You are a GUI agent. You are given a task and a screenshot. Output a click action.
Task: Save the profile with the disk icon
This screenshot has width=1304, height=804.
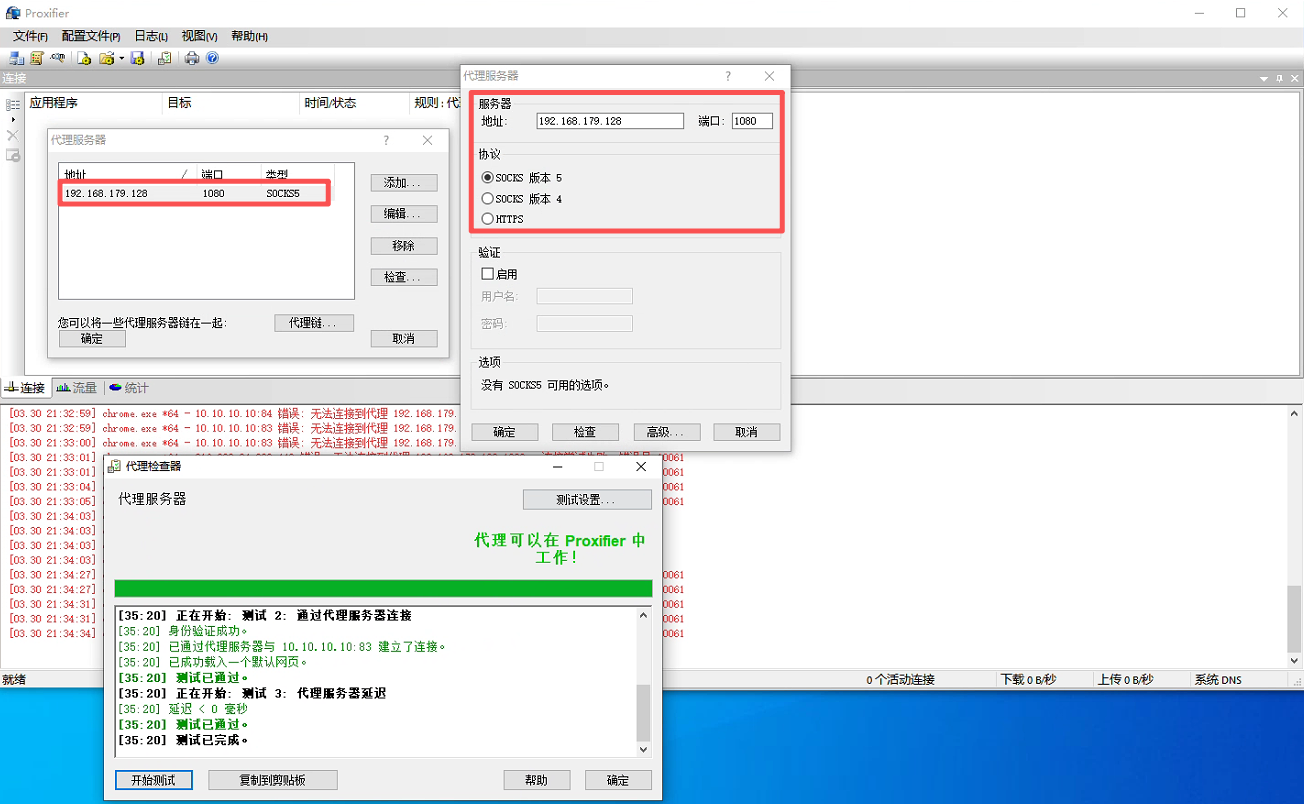coord(138,58)
